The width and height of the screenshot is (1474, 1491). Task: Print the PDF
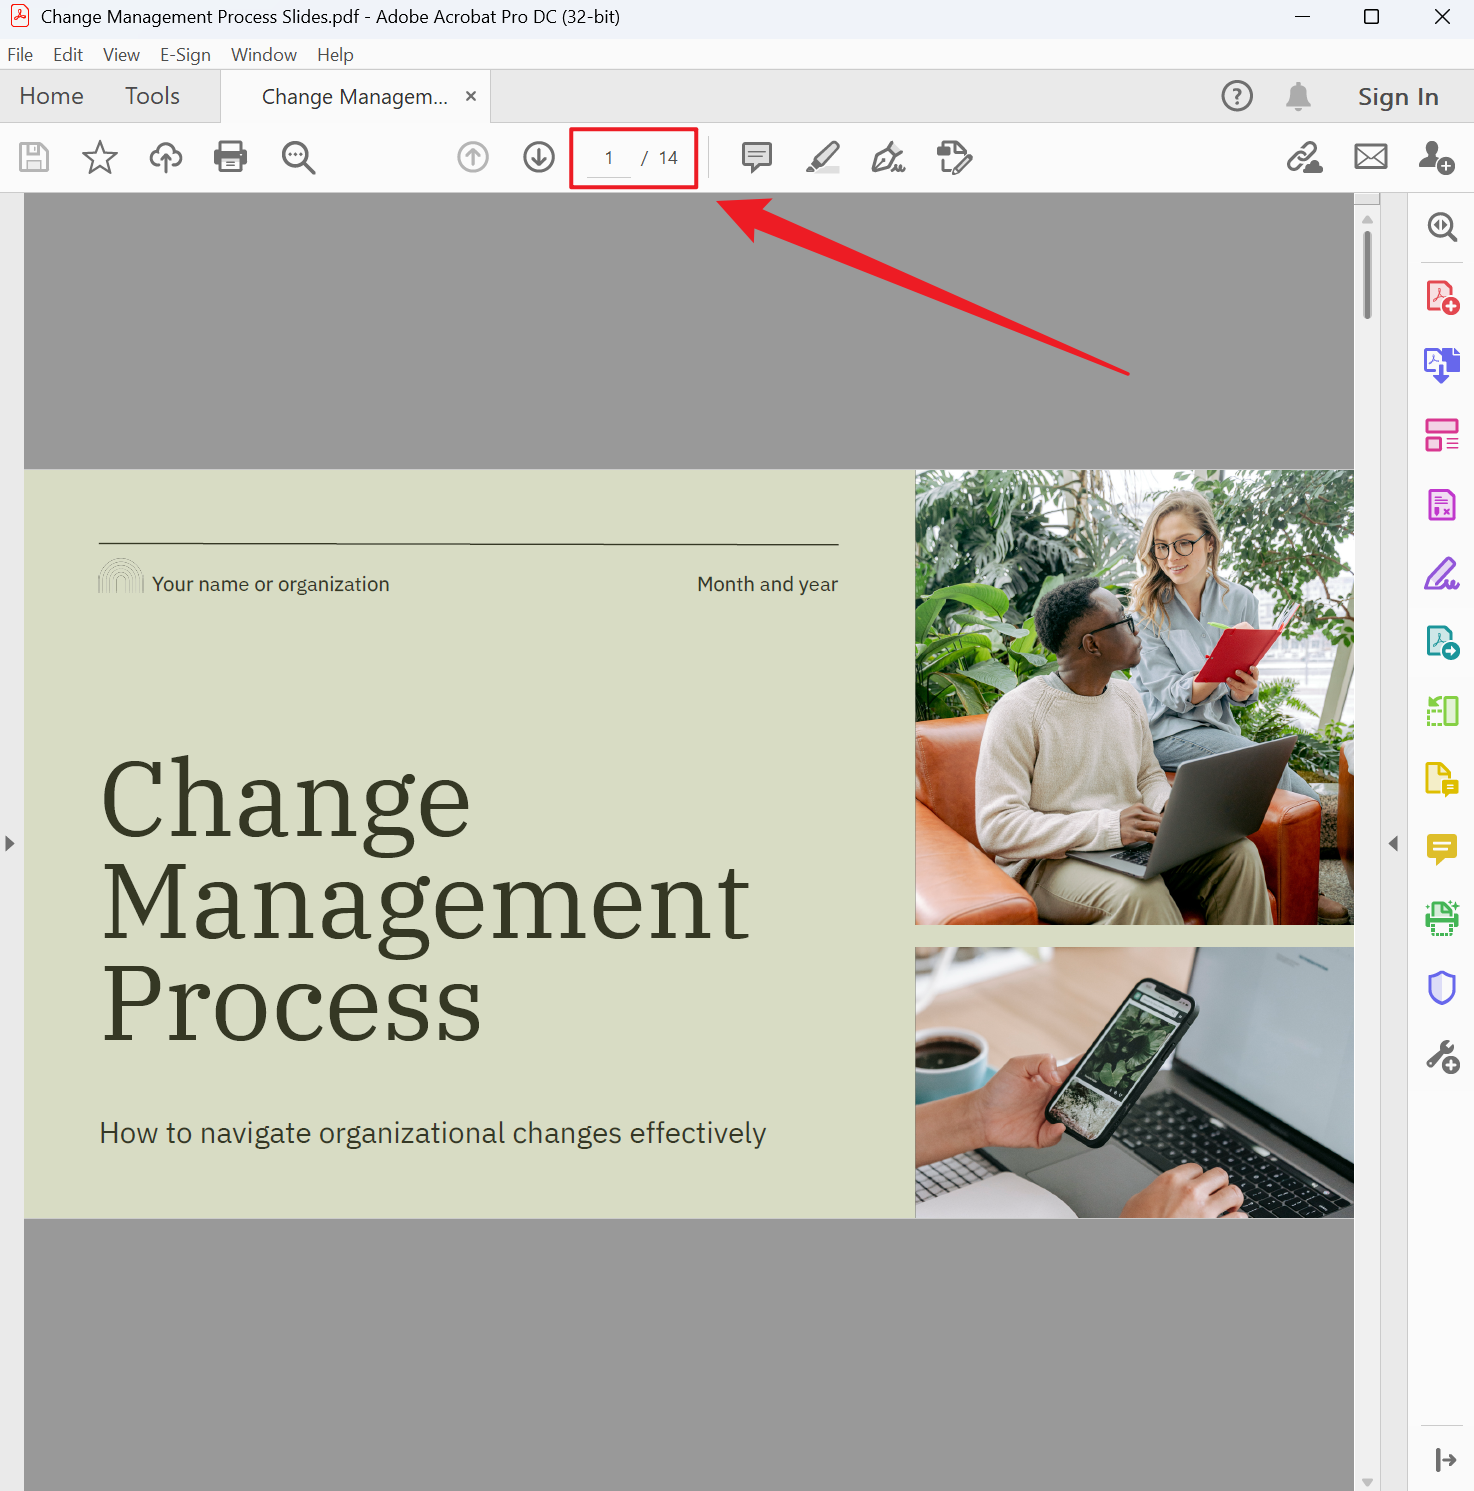230,157
